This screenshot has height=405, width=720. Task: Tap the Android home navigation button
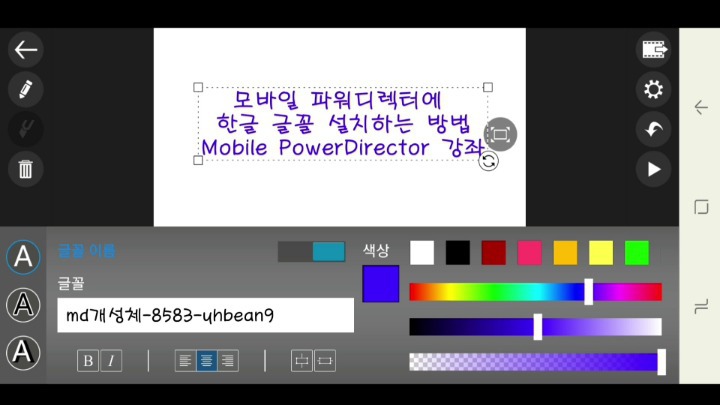click(x=701, y=207)
